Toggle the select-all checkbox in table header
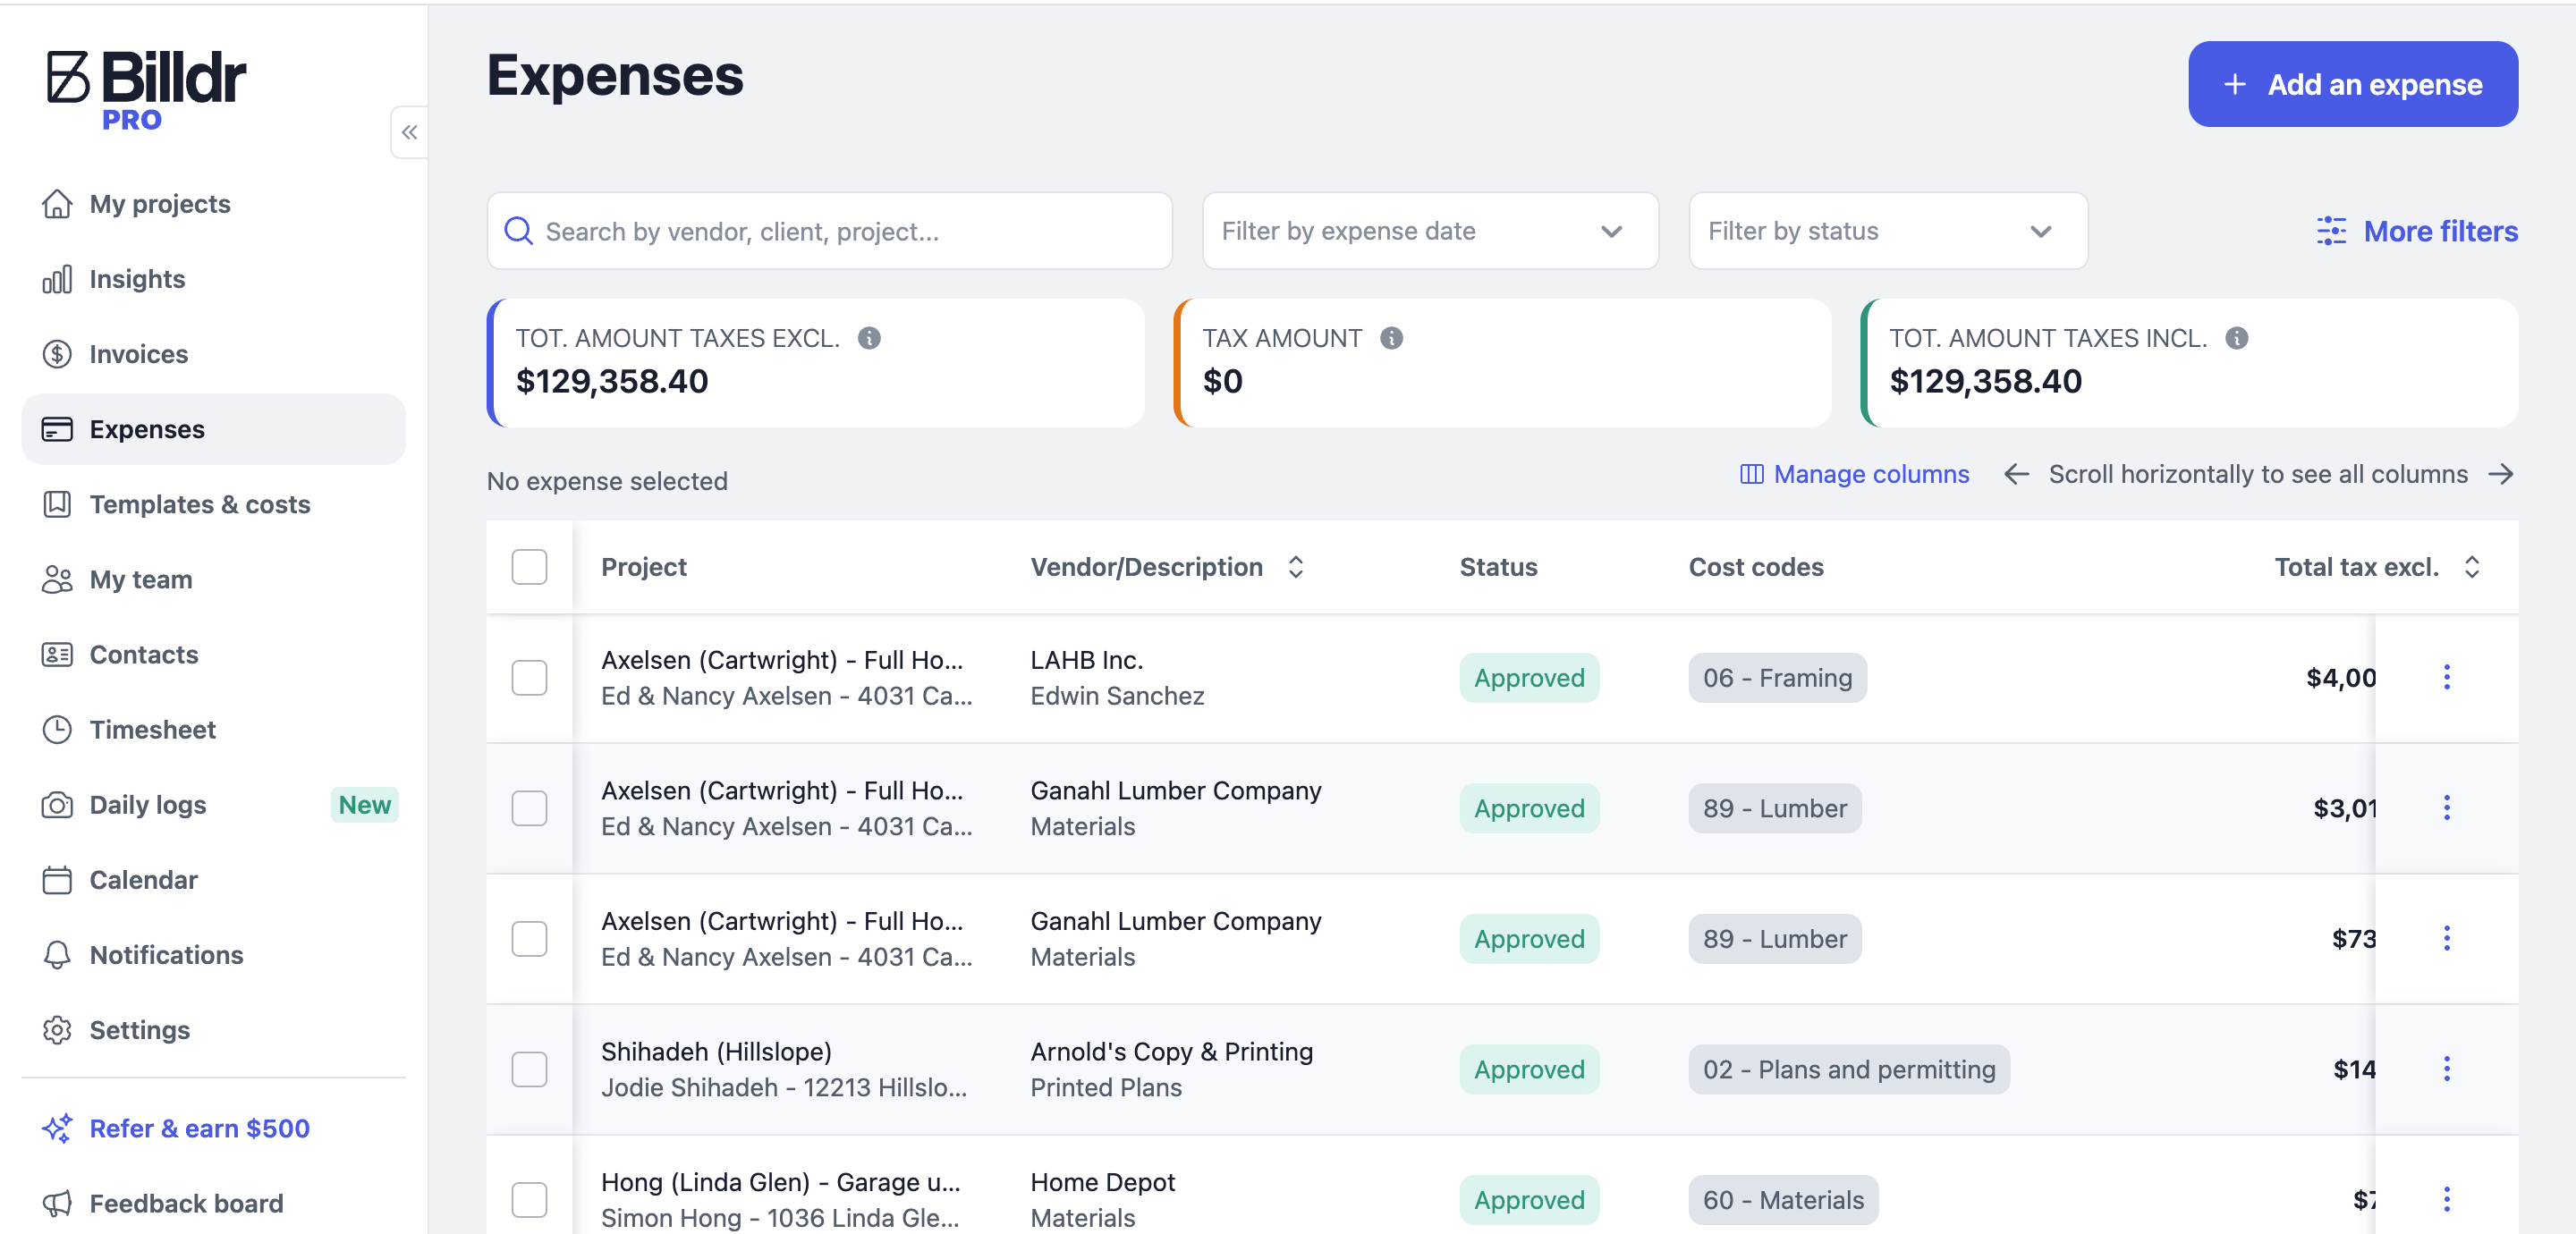 pos(529,567)
